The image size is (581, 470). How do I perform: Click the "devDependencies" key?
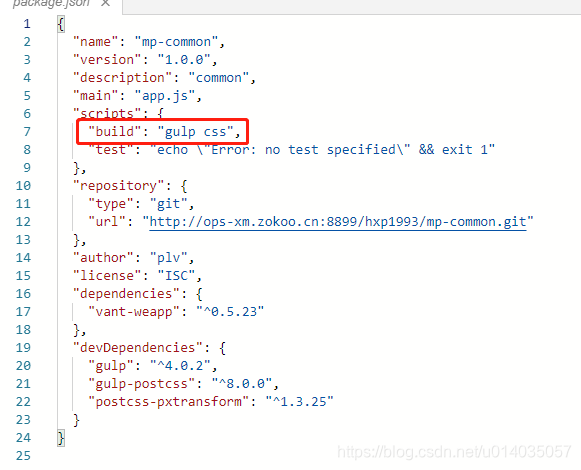(x=138, y=348)
